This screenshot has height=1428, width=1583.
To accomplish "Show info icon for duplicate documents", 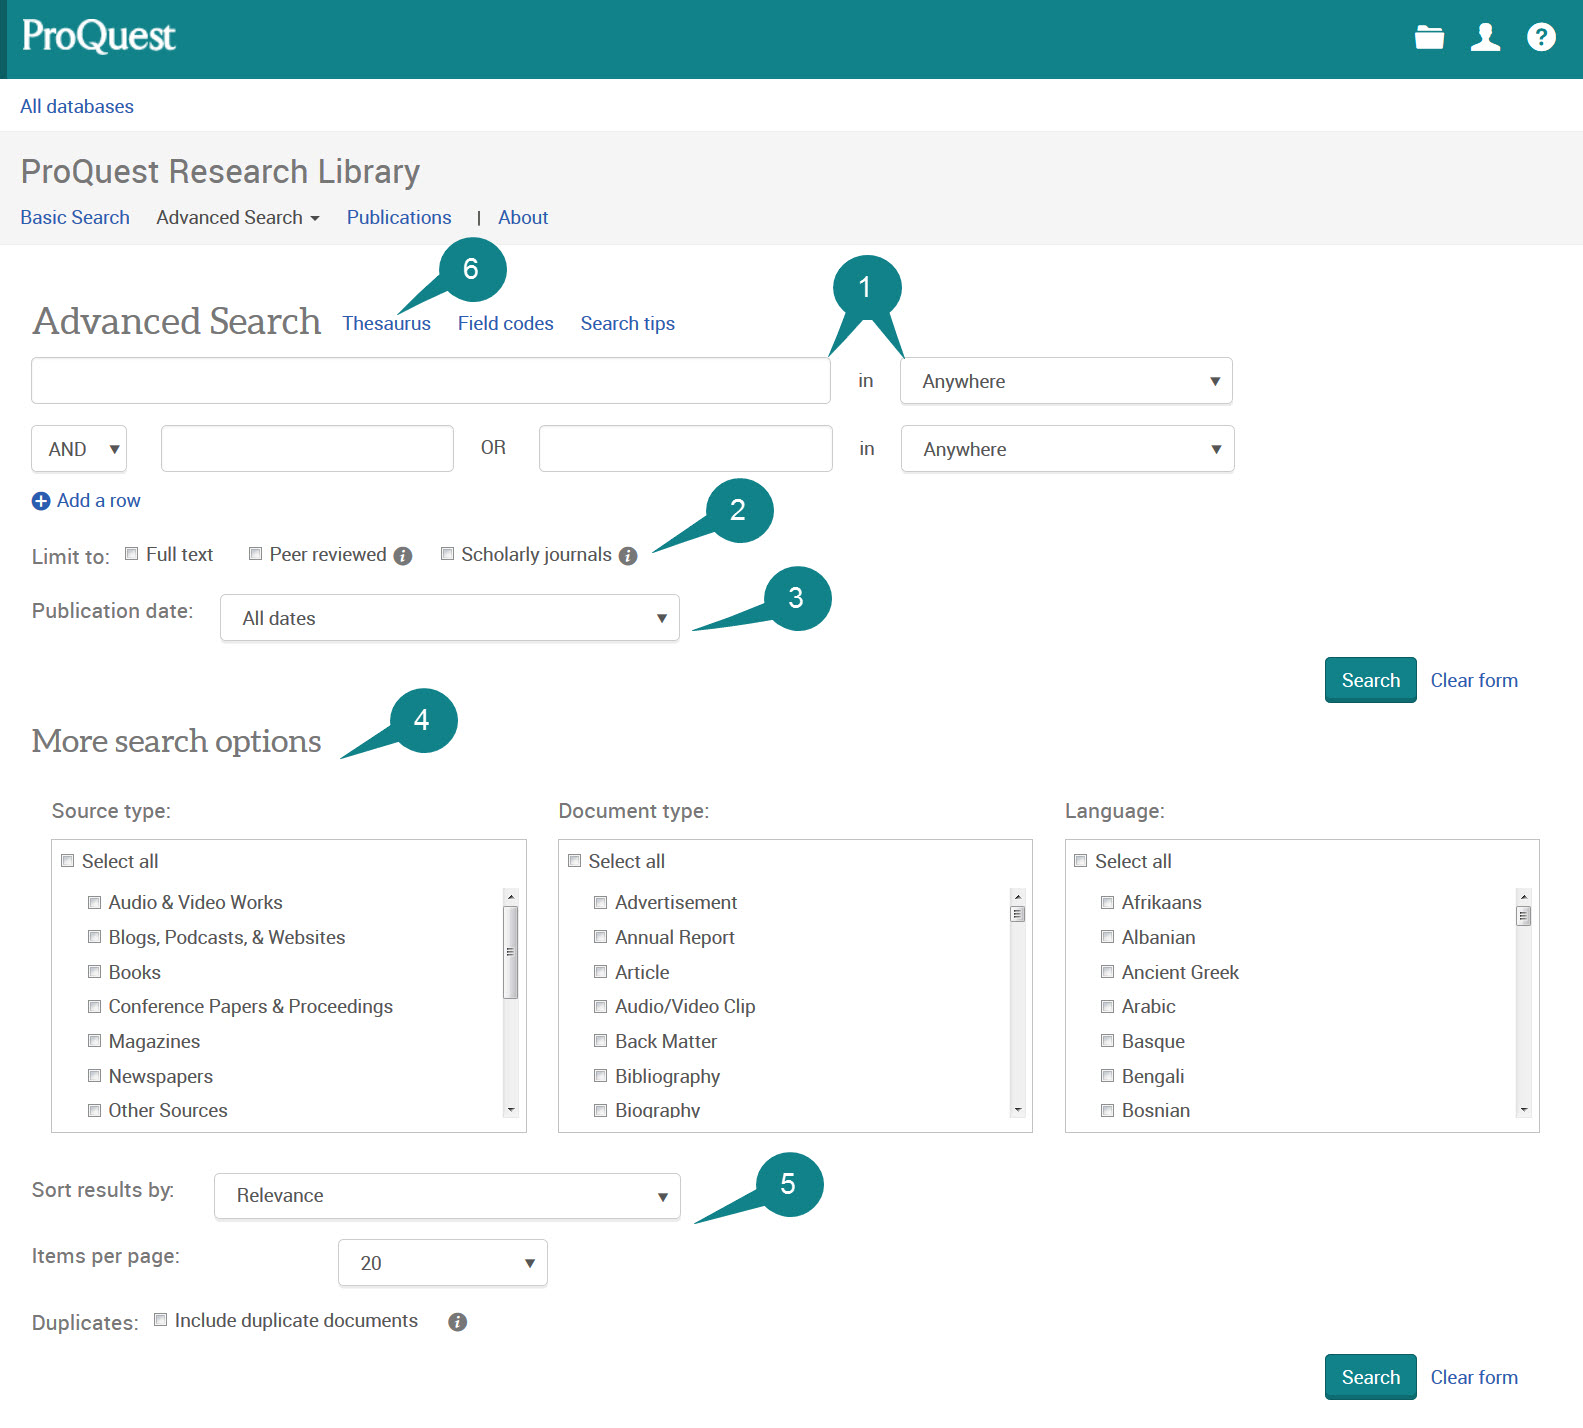I will point(458,1322).
